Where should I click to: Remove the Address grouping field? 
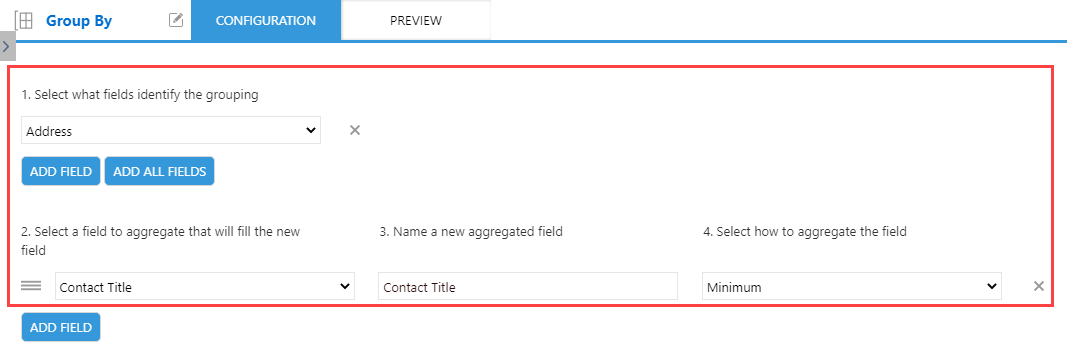[x=355, y=130]
